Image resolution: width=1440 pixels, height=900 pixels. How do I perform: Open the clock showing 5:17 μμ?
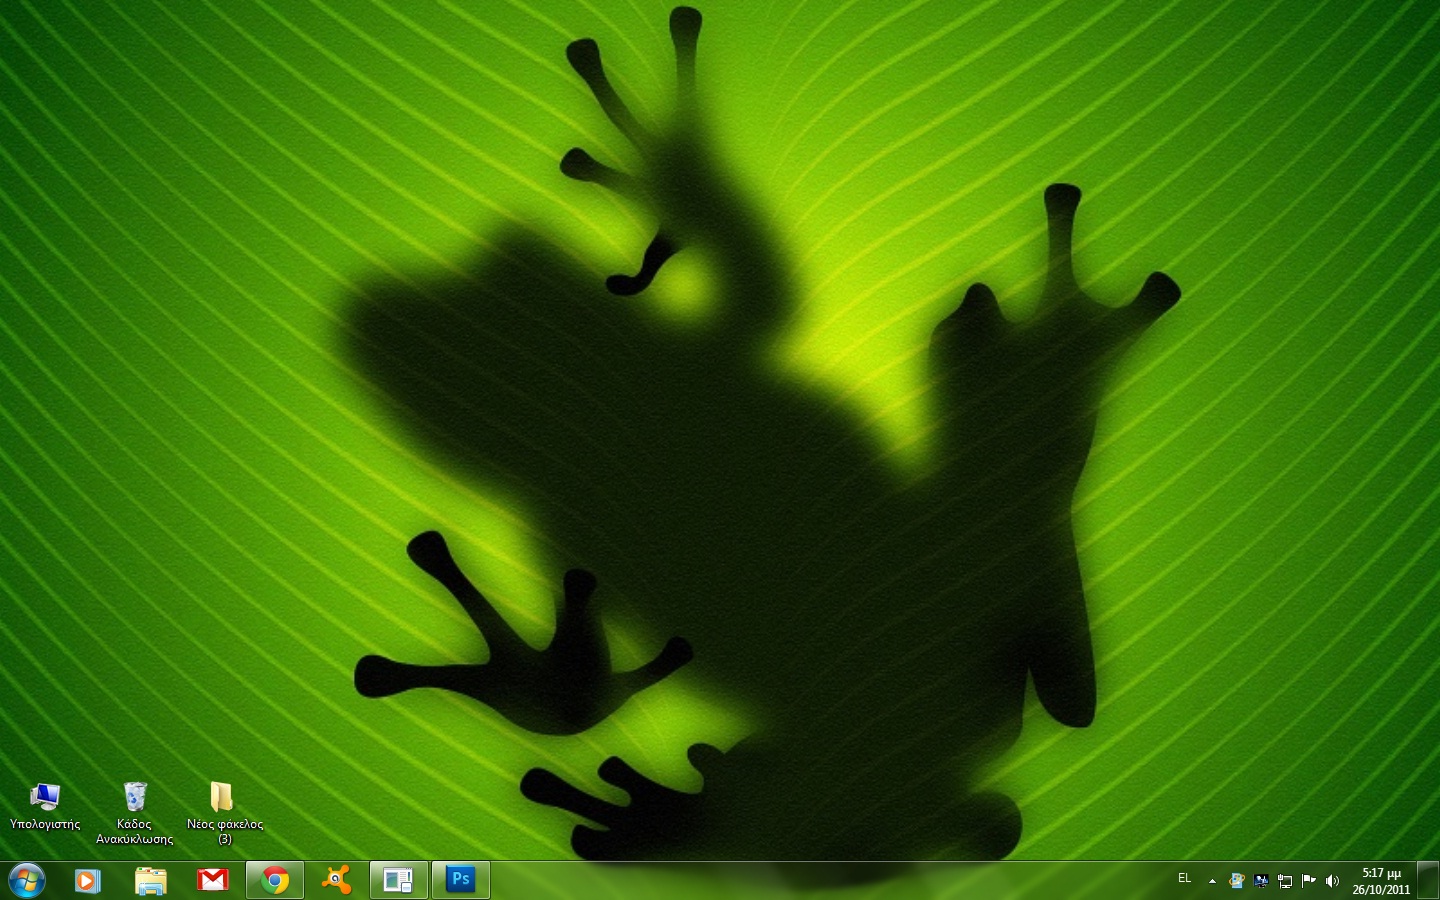tap(1381, 881)
